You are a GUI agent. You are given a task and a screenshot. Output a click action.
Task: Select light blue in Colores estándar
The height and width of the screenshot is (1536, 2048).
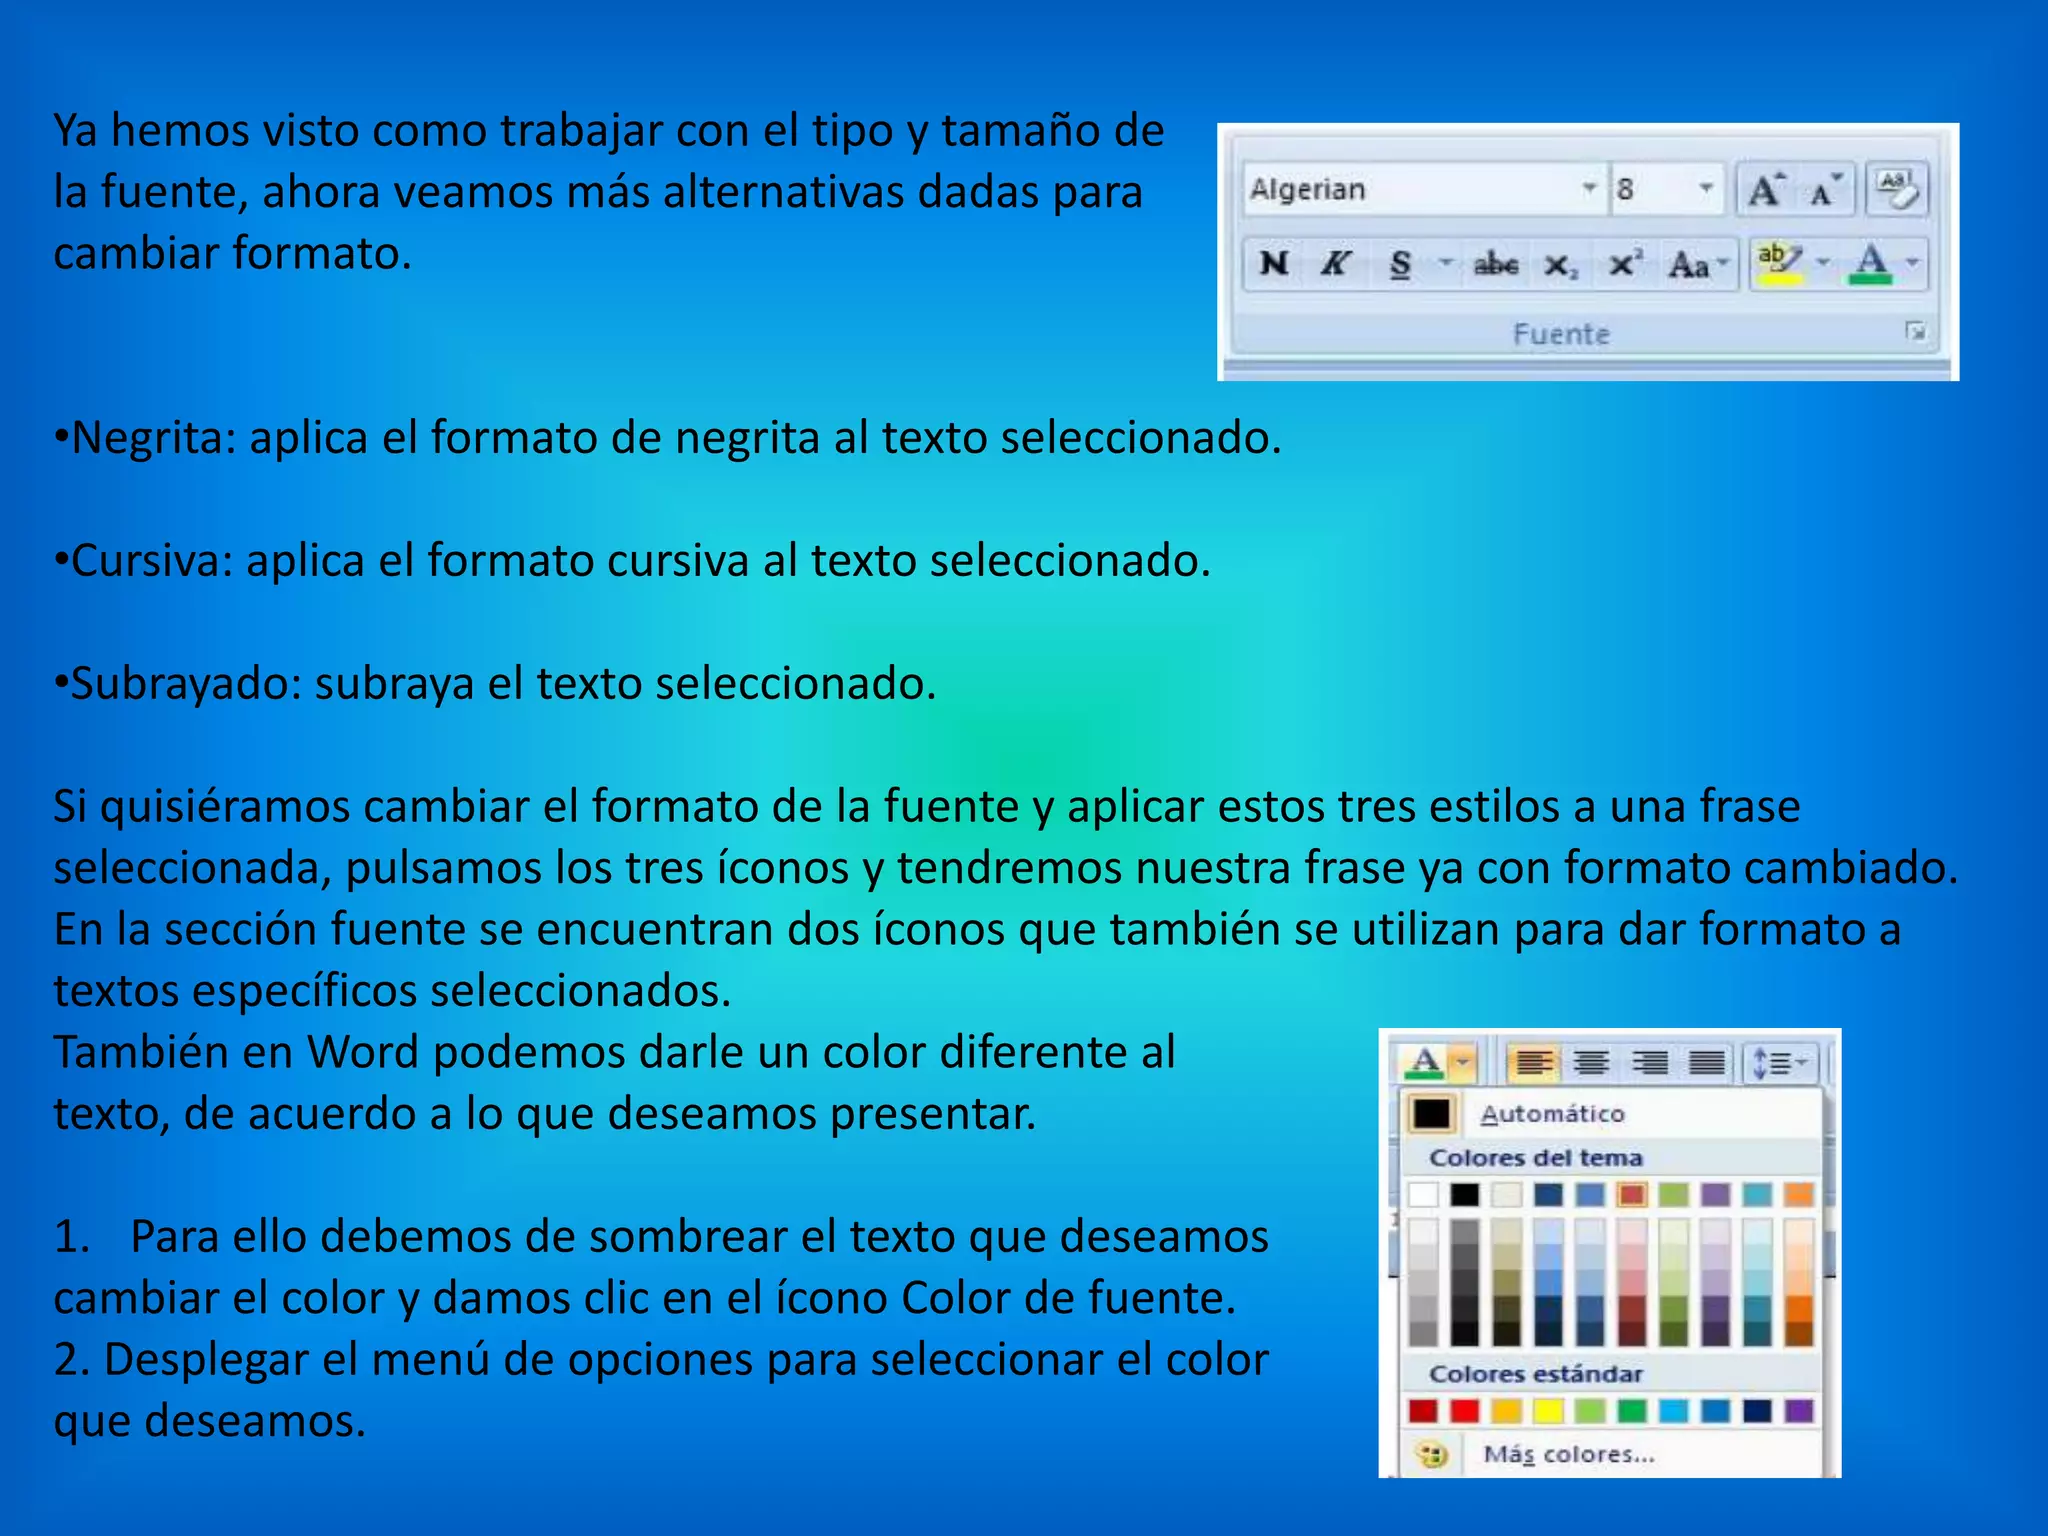click(1673, 1411)
